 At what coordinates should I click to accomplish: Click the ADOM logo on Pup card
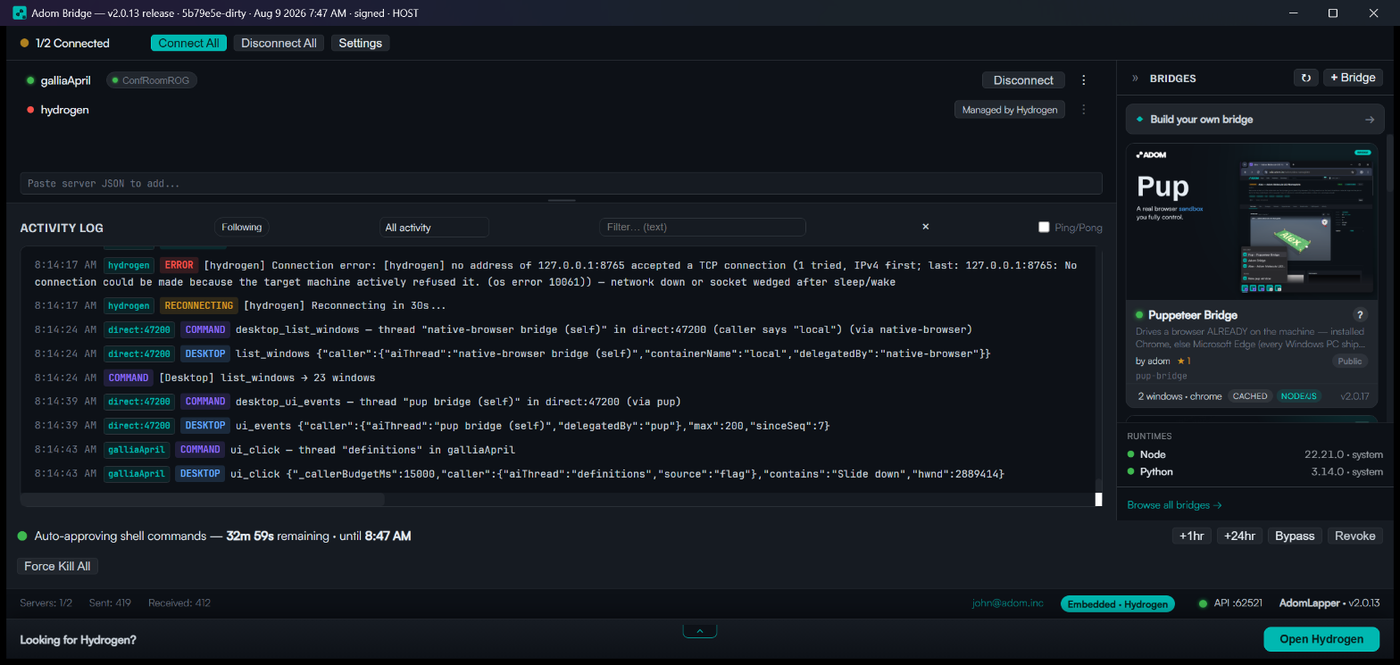tap(1152, 155)
